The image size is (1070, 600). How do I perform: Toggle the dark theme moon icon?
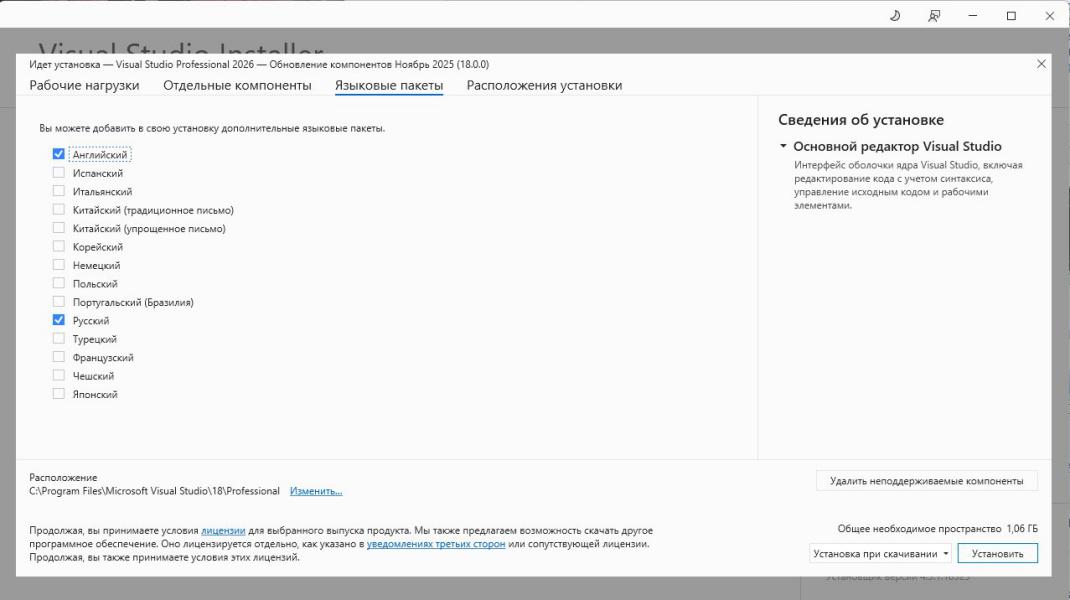[x=895, y=16]
